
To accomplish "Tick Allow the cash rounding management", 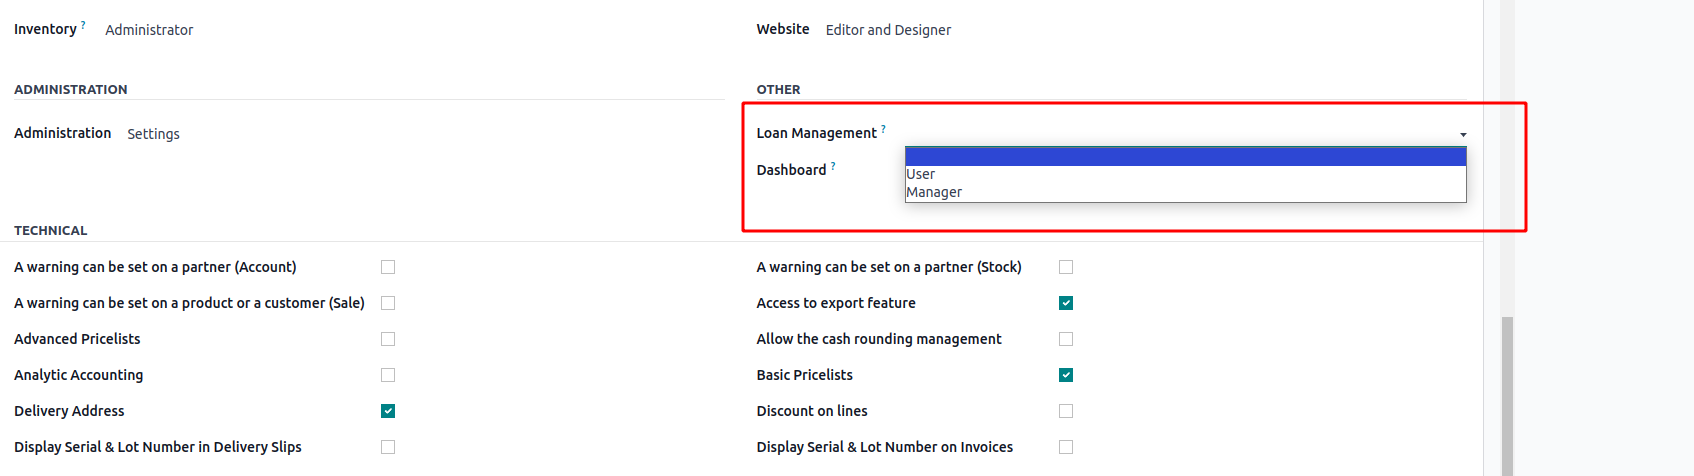I will [x=1066, y=339].
